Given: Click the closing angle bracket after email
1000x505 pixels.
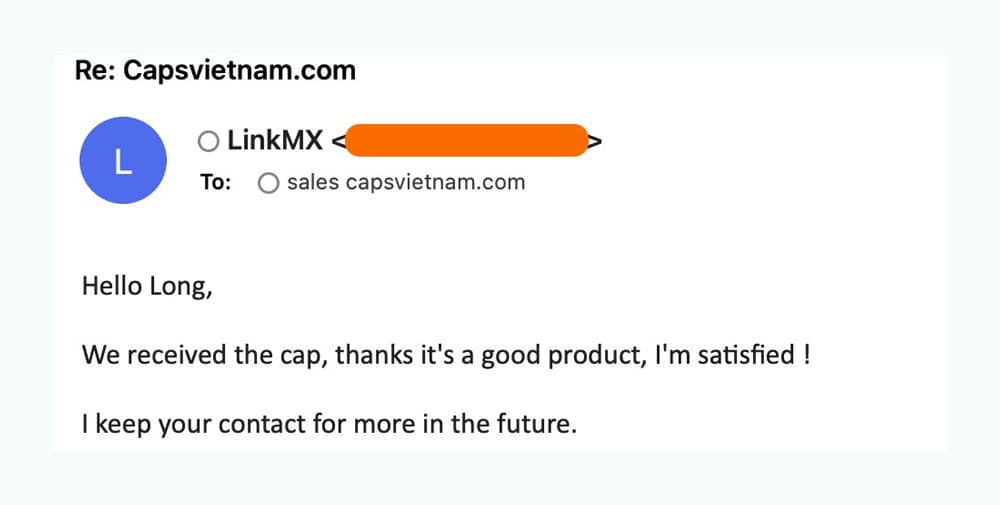Looking at the screenshot, I should 594,141.
